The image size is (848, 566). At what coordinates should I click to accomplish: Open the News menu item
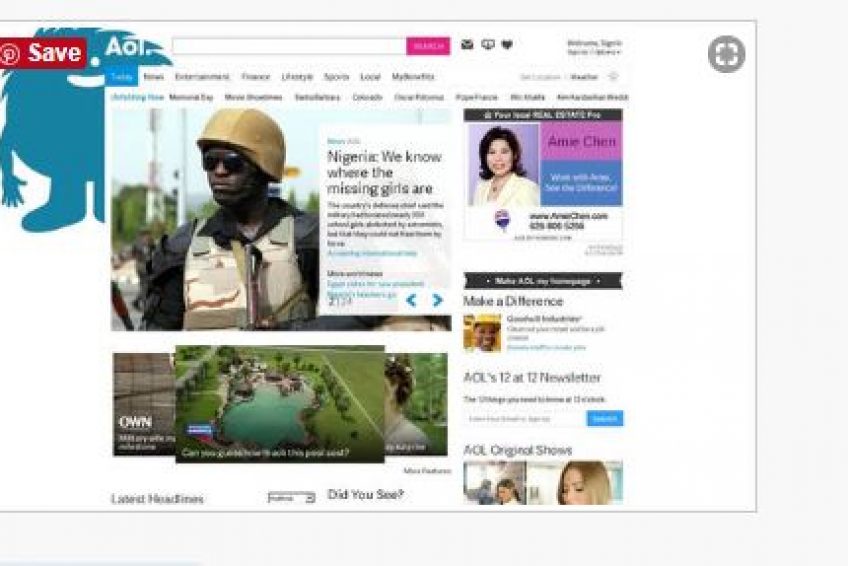pos(153,76)
